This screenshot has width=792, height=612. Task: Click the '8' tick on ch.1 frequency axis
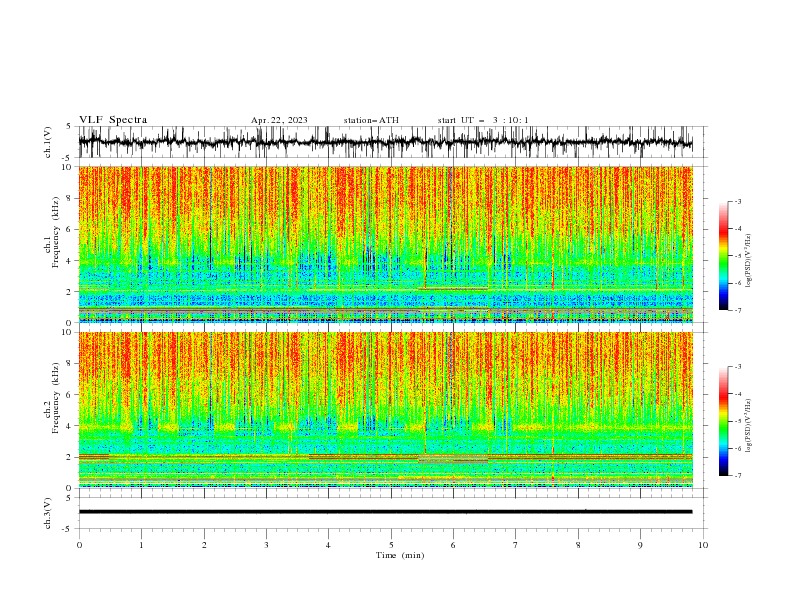click(x=71, y=198)
